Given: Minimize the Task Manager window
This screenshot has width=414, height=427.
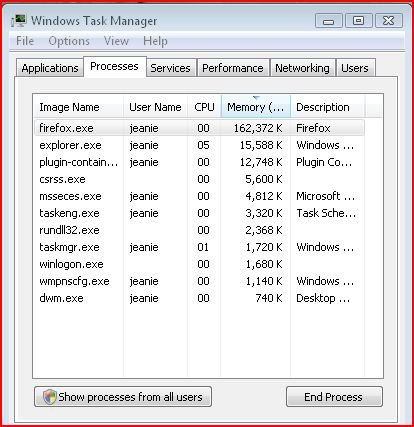Looking at the screenshot, I should (329, 21).
